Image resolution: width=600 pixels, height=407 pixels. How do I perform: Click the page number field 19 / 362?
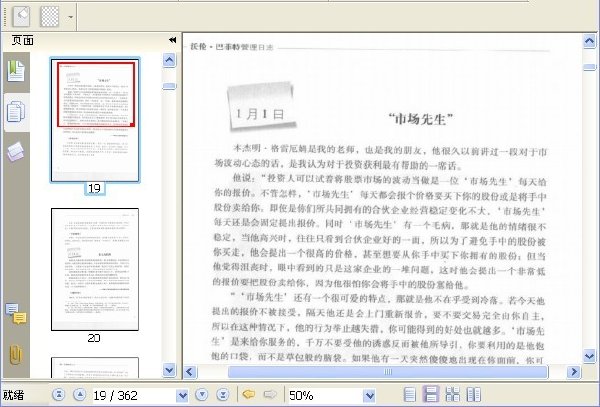(x=134, y=395)
